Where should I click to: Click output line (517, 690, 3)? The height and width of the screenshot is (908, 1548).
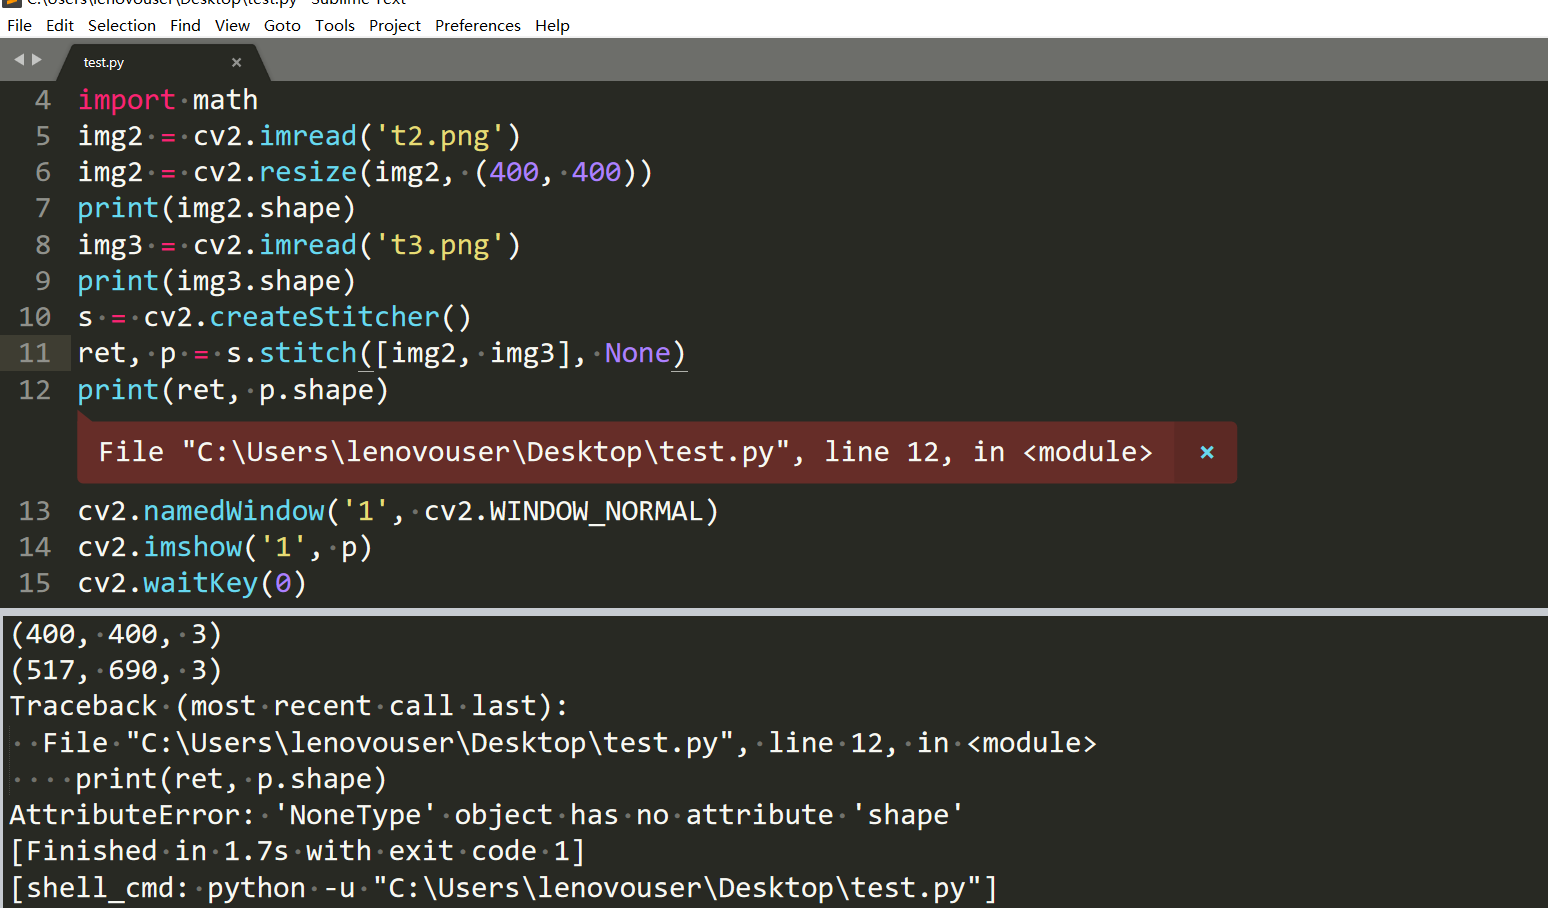(116, 670)
